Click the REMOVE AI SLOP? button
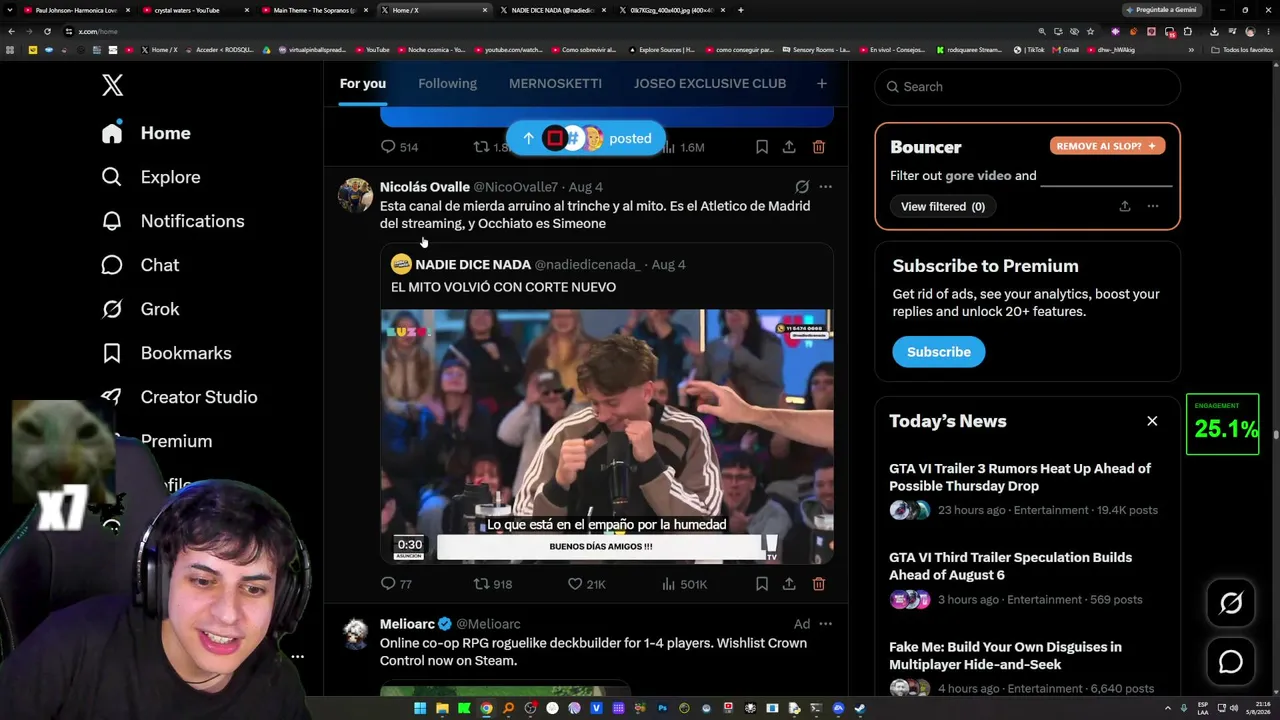This screenshot has width=1280, height=720. point(1107,146)
